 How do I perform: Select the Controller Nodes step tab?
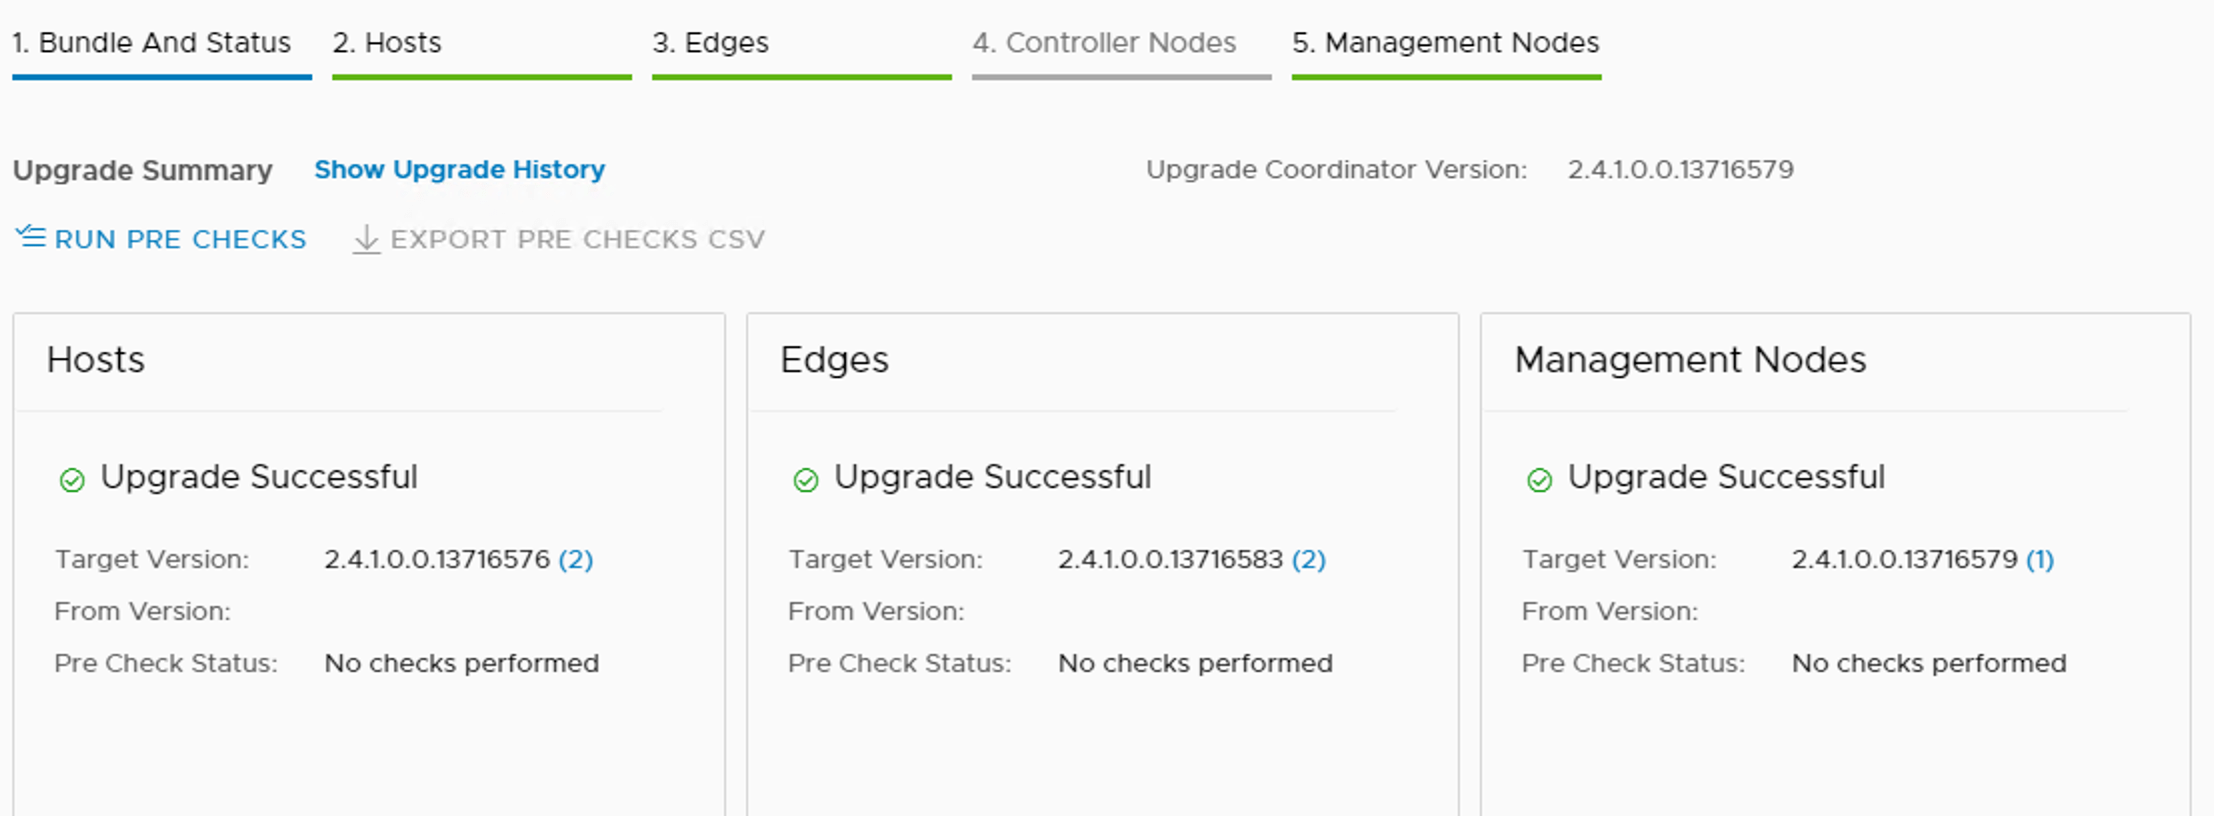coord(1104,43)
